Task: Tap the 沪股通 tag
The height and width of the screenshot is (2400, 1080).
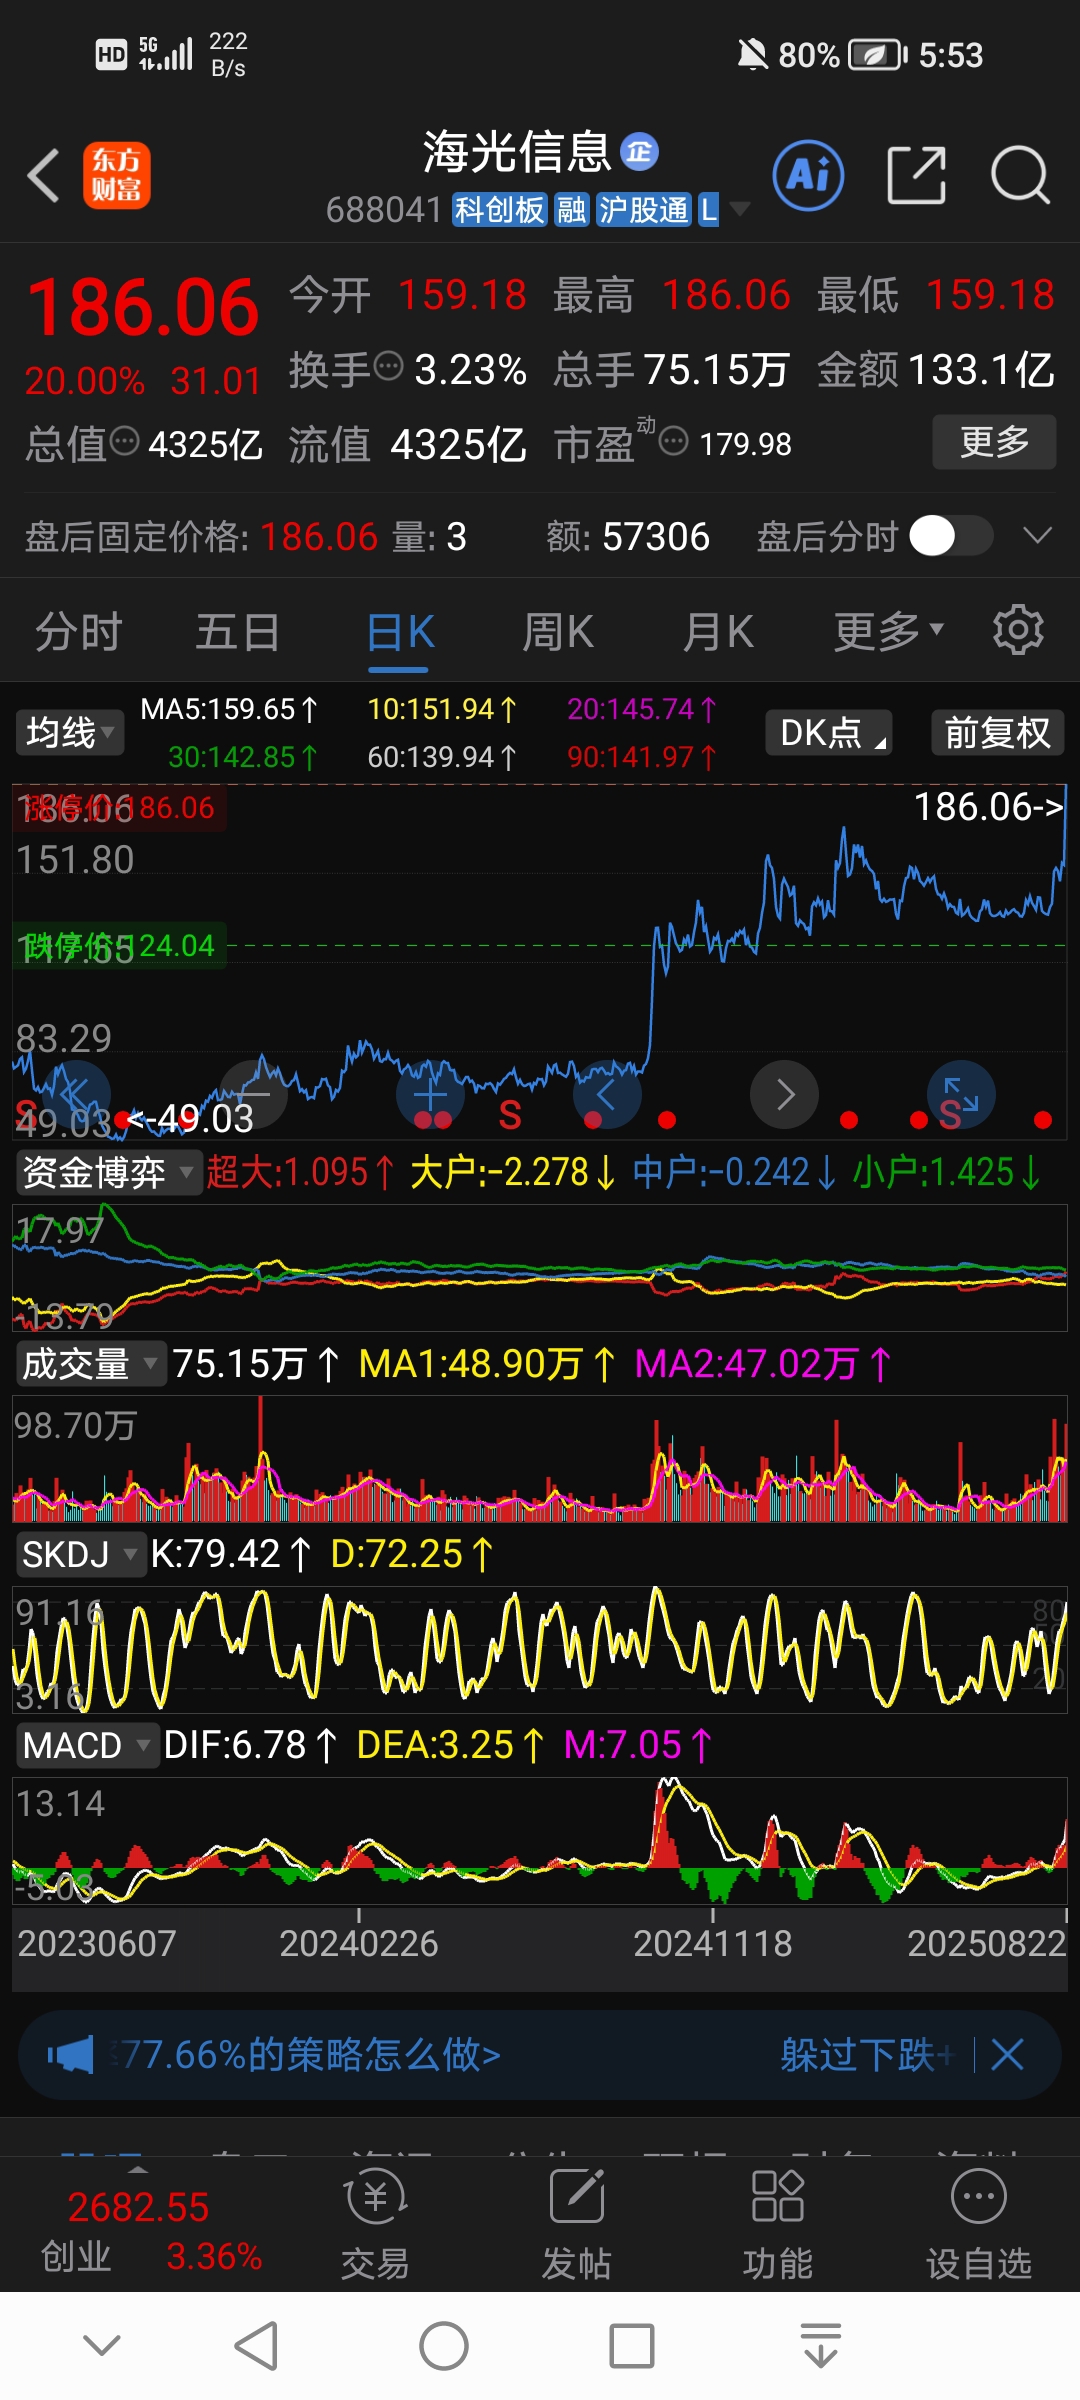Action: point(644,210)
